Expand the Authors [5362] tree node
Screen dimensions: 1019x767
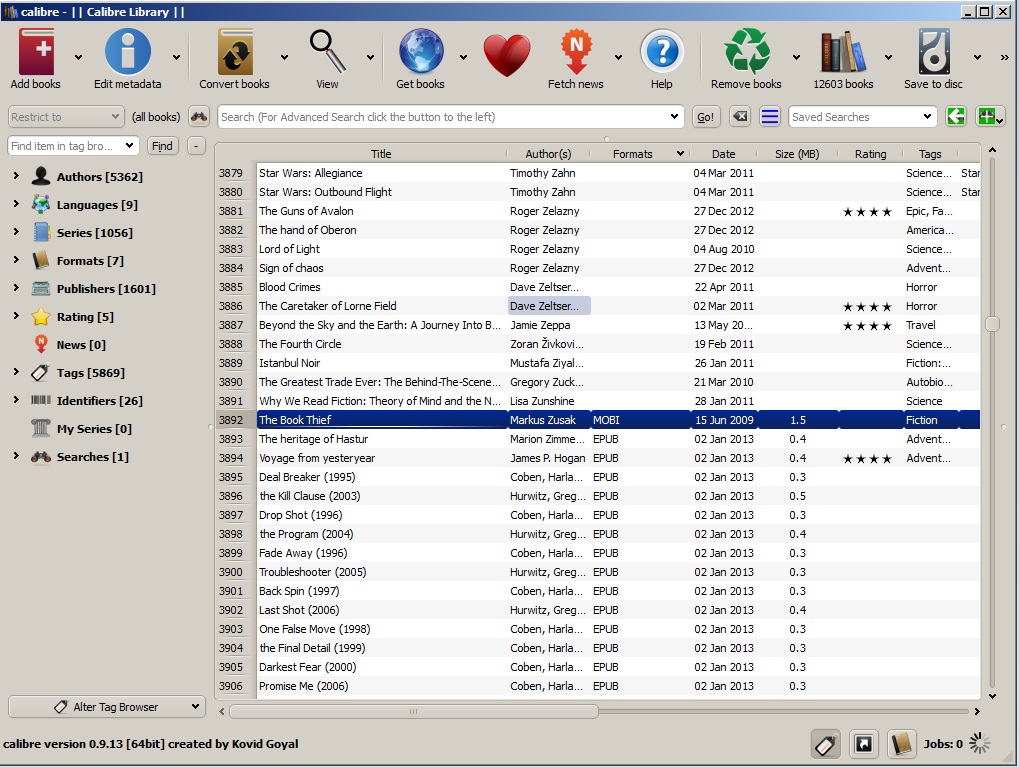tap(16, 176)
